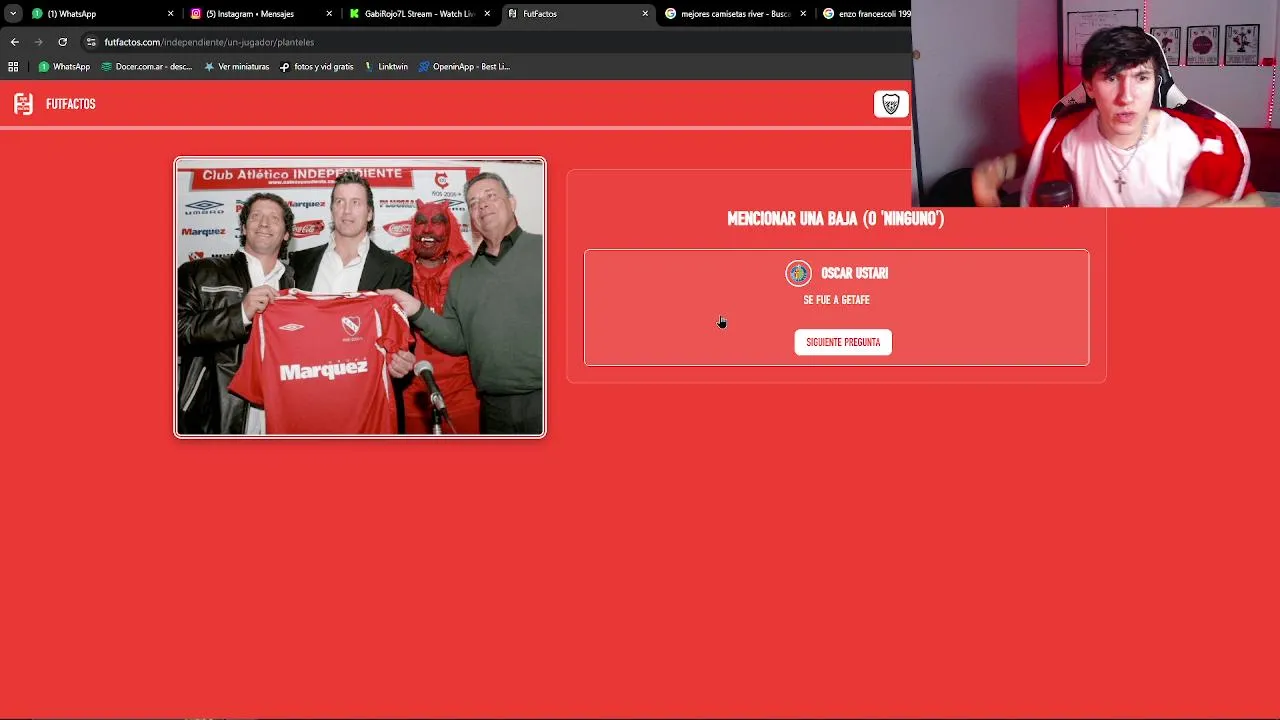Switch to the GabiRojo7L Stream tab

[x=419, y=14]
